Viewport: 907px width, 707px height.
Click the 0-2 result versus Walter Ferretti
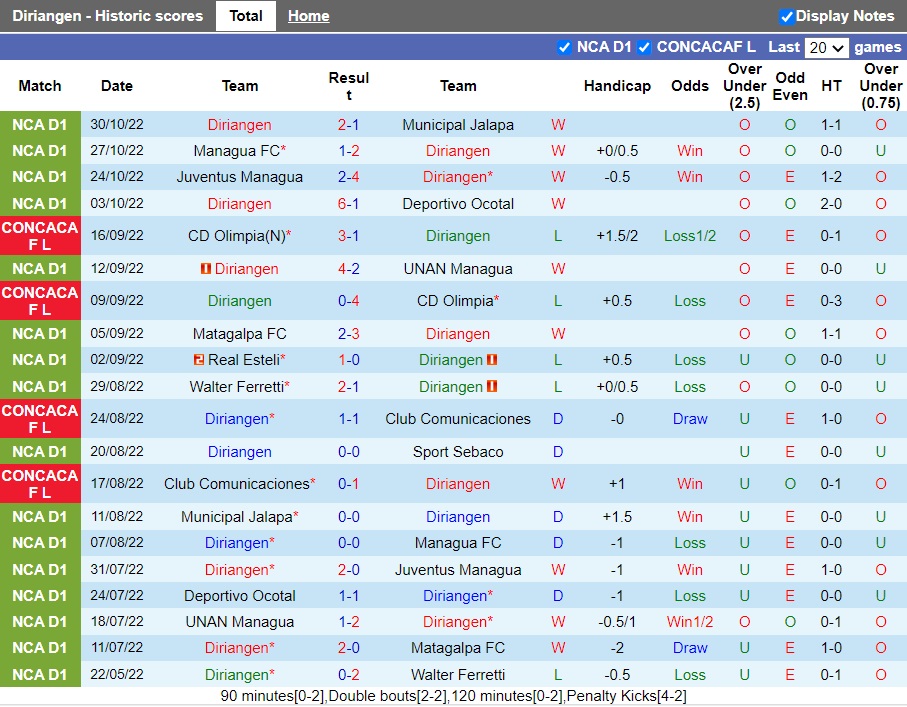point(349,675)
